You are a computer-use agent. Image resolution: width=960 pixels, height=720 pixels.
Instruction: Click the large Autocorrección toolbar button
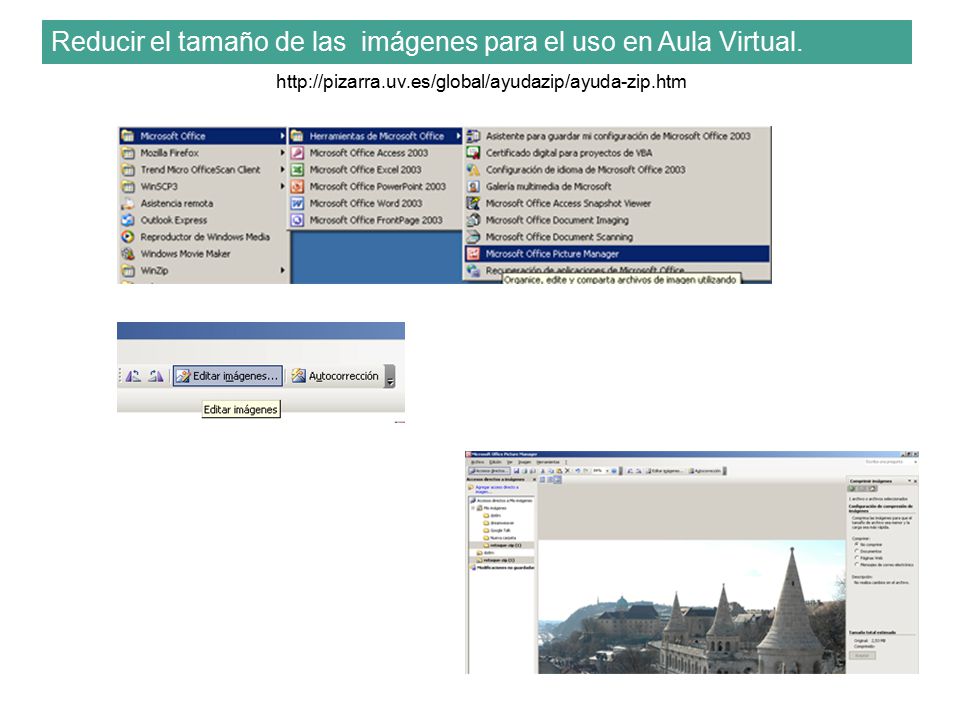(x=335, y=376)
